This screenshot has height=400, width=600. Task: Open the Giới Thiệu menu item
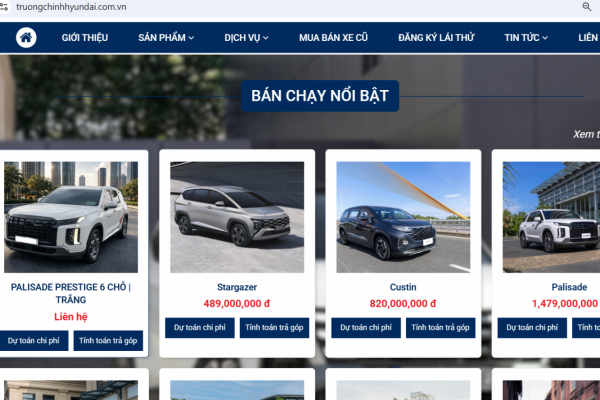85,38
